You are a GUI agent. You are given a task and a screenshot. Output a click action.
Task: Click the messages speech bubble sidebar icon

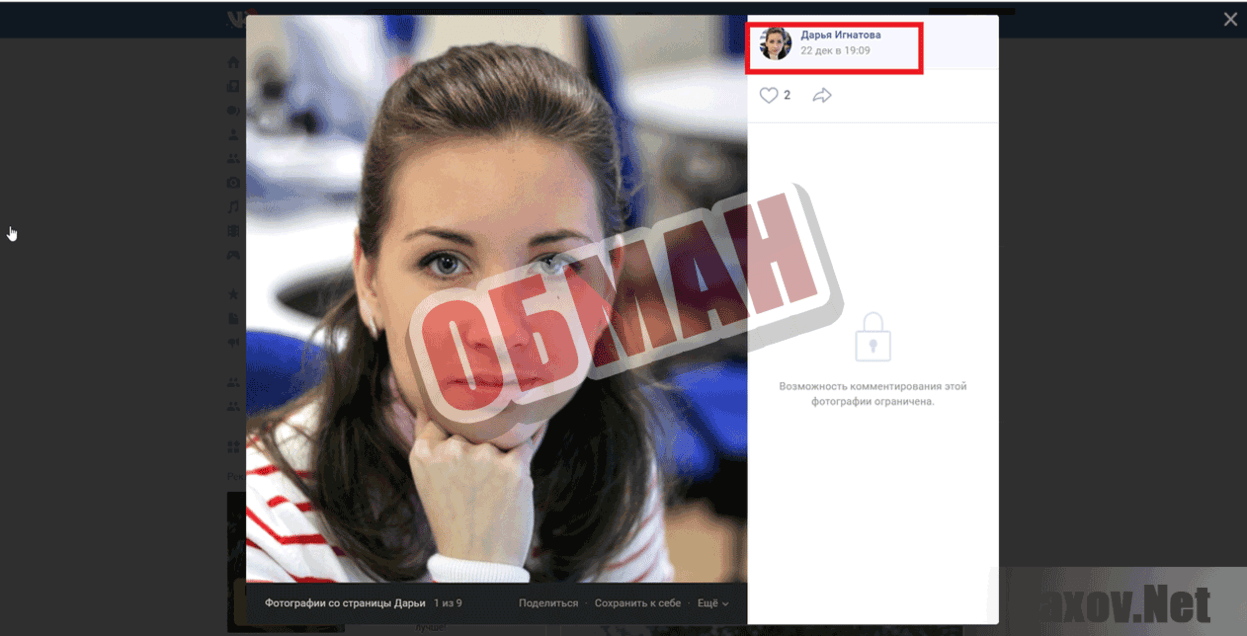coord(233,111)
